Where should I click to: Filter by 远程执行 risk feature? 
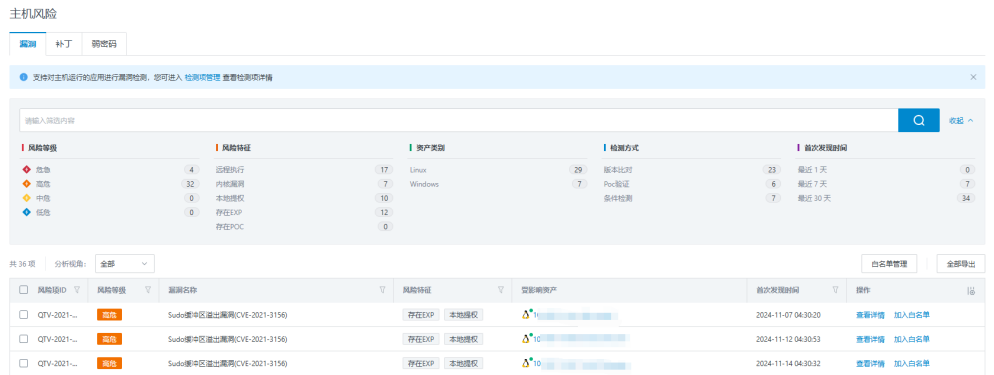[x=229, y=170]
